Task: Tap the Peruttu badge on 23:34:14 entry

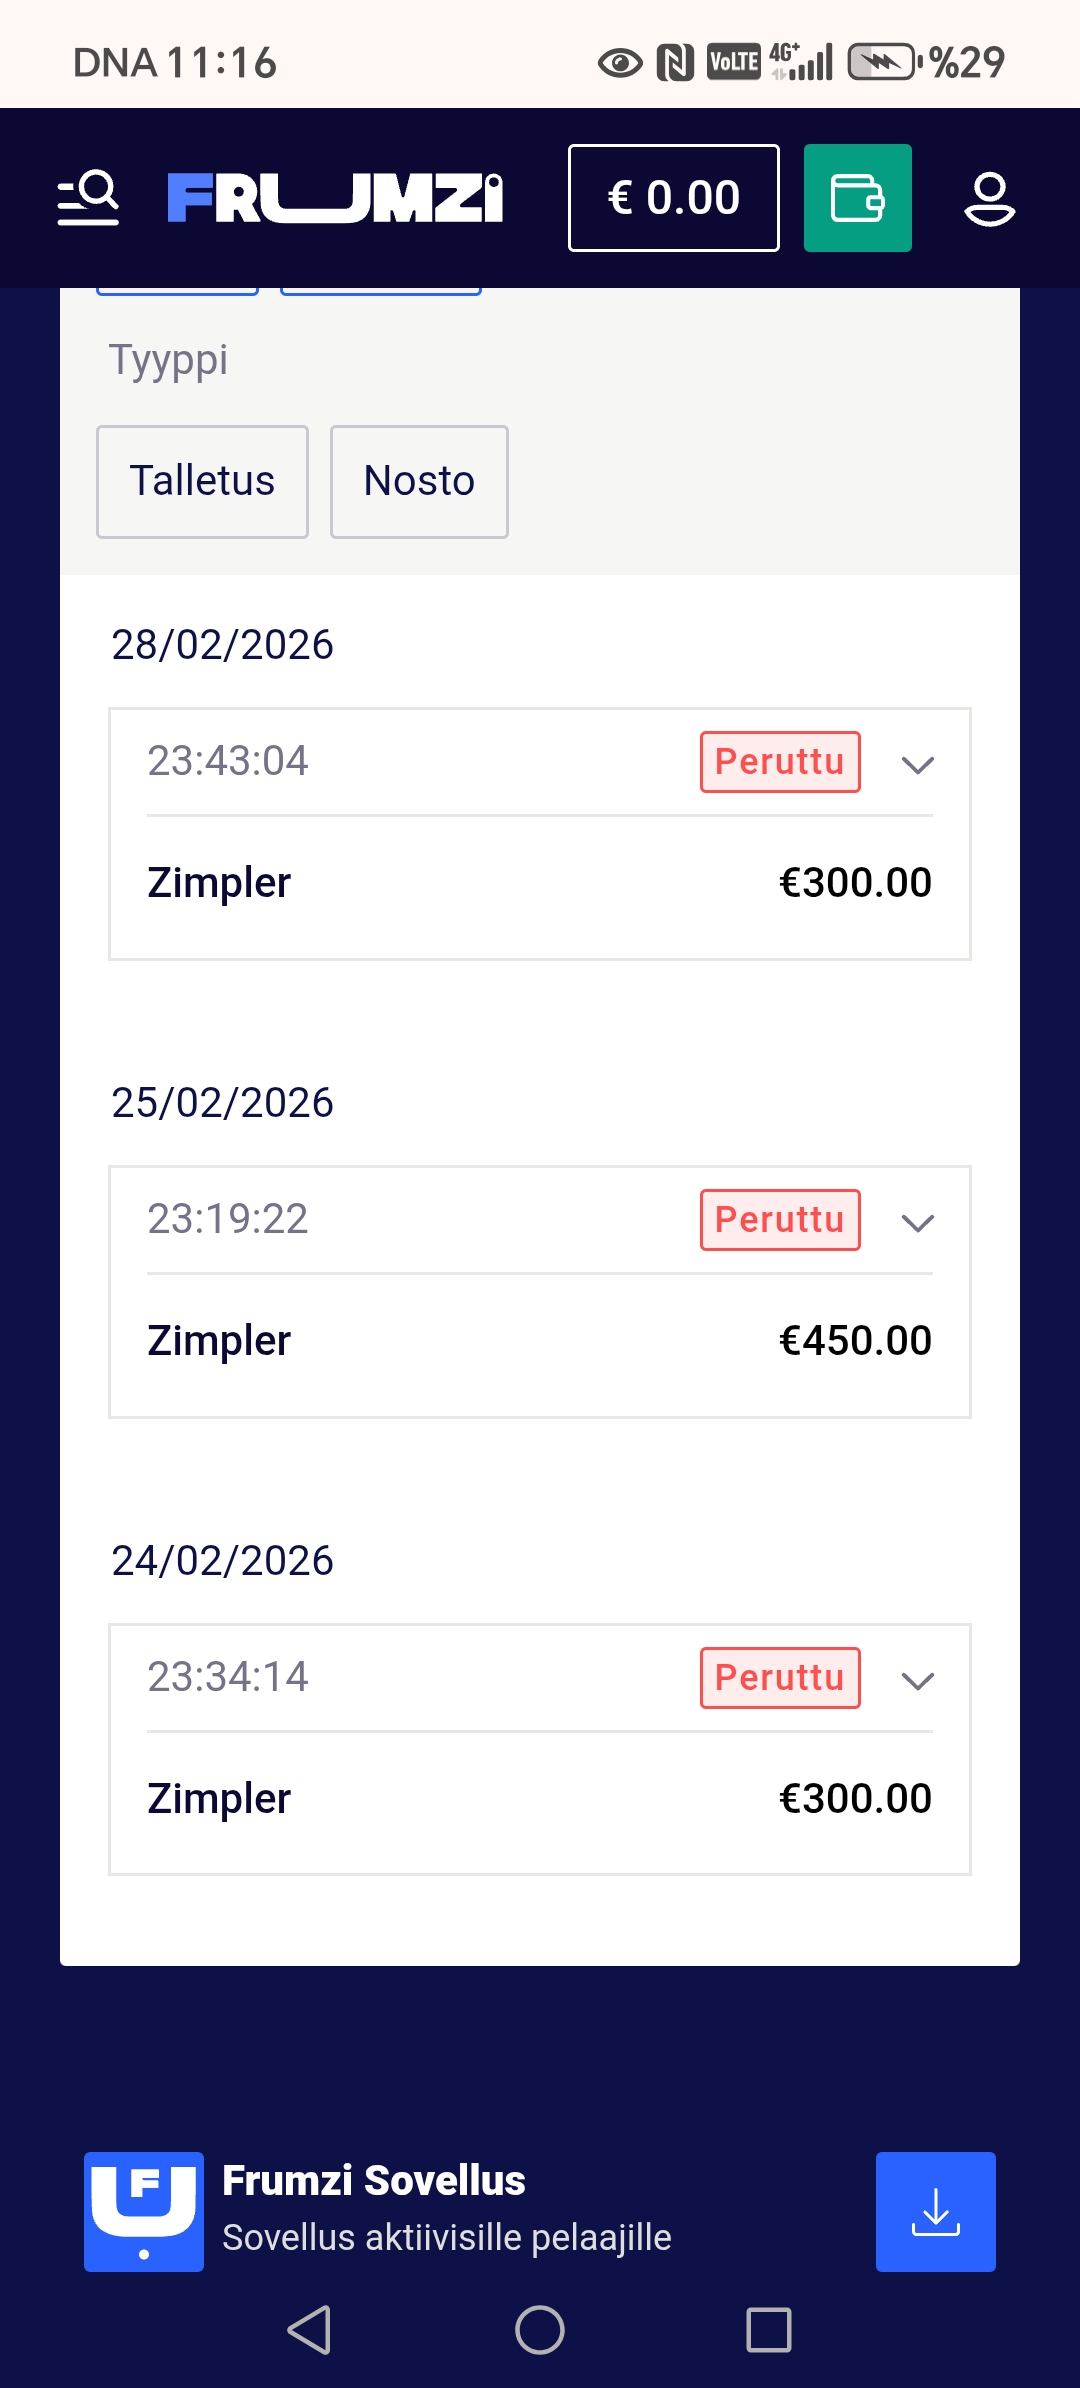Action: coord(780,1678)
